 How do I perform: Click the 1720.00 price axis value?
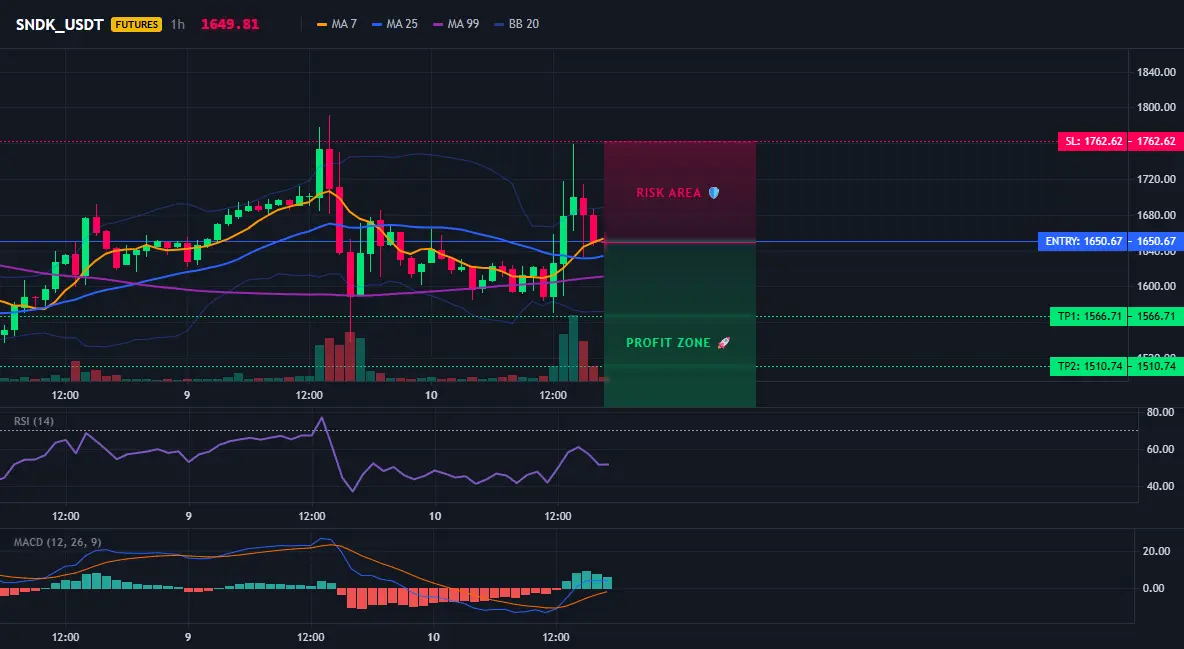(x=1156, y=179)
